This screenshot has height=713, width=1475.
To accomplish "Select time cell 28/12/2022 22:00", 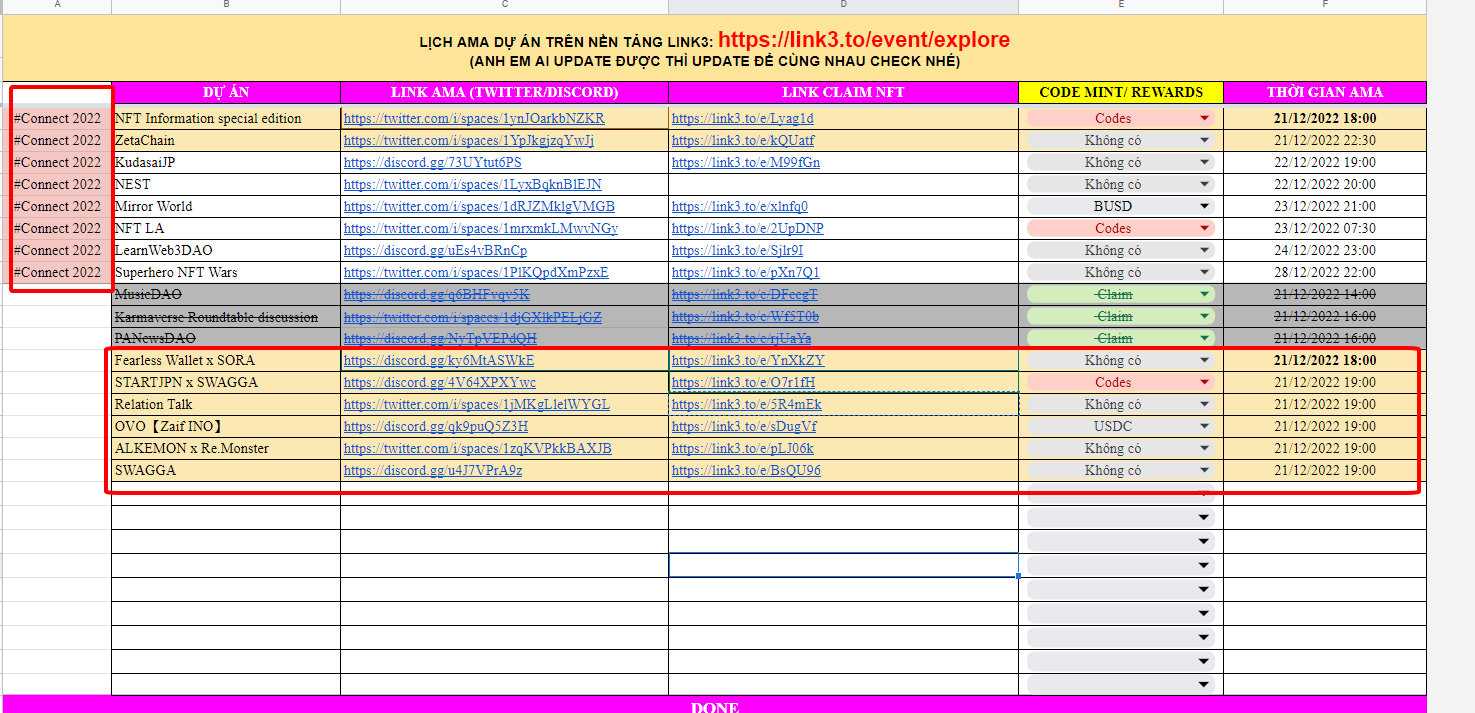I will [1325, 272].
